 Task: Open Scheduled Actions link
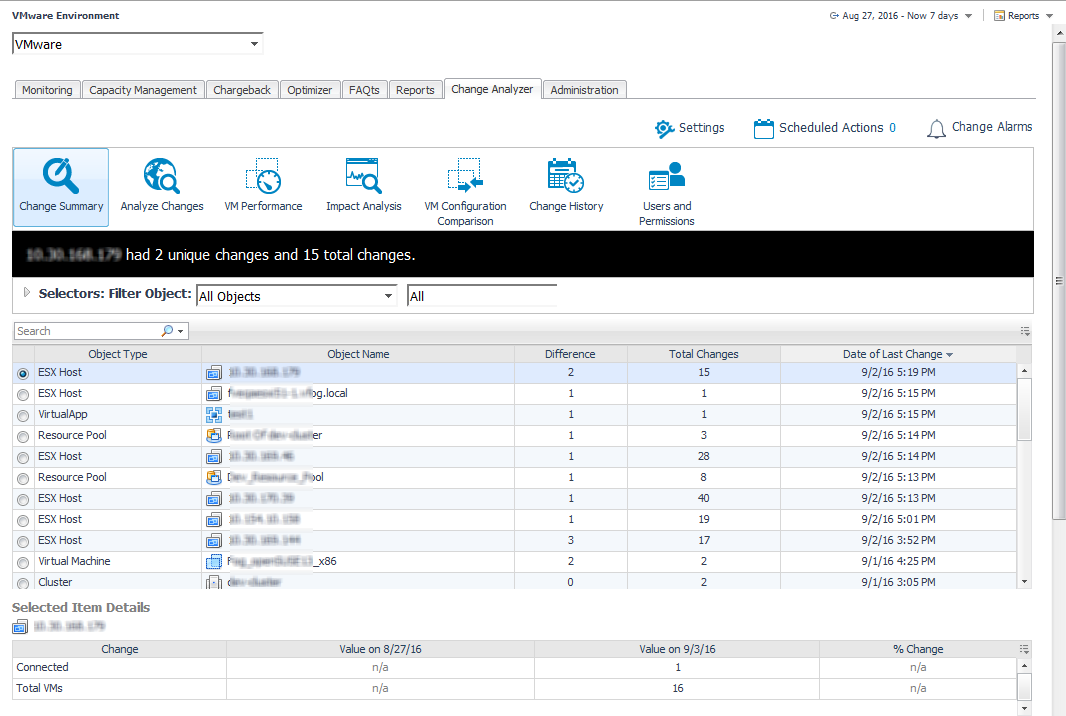(830, 128)
